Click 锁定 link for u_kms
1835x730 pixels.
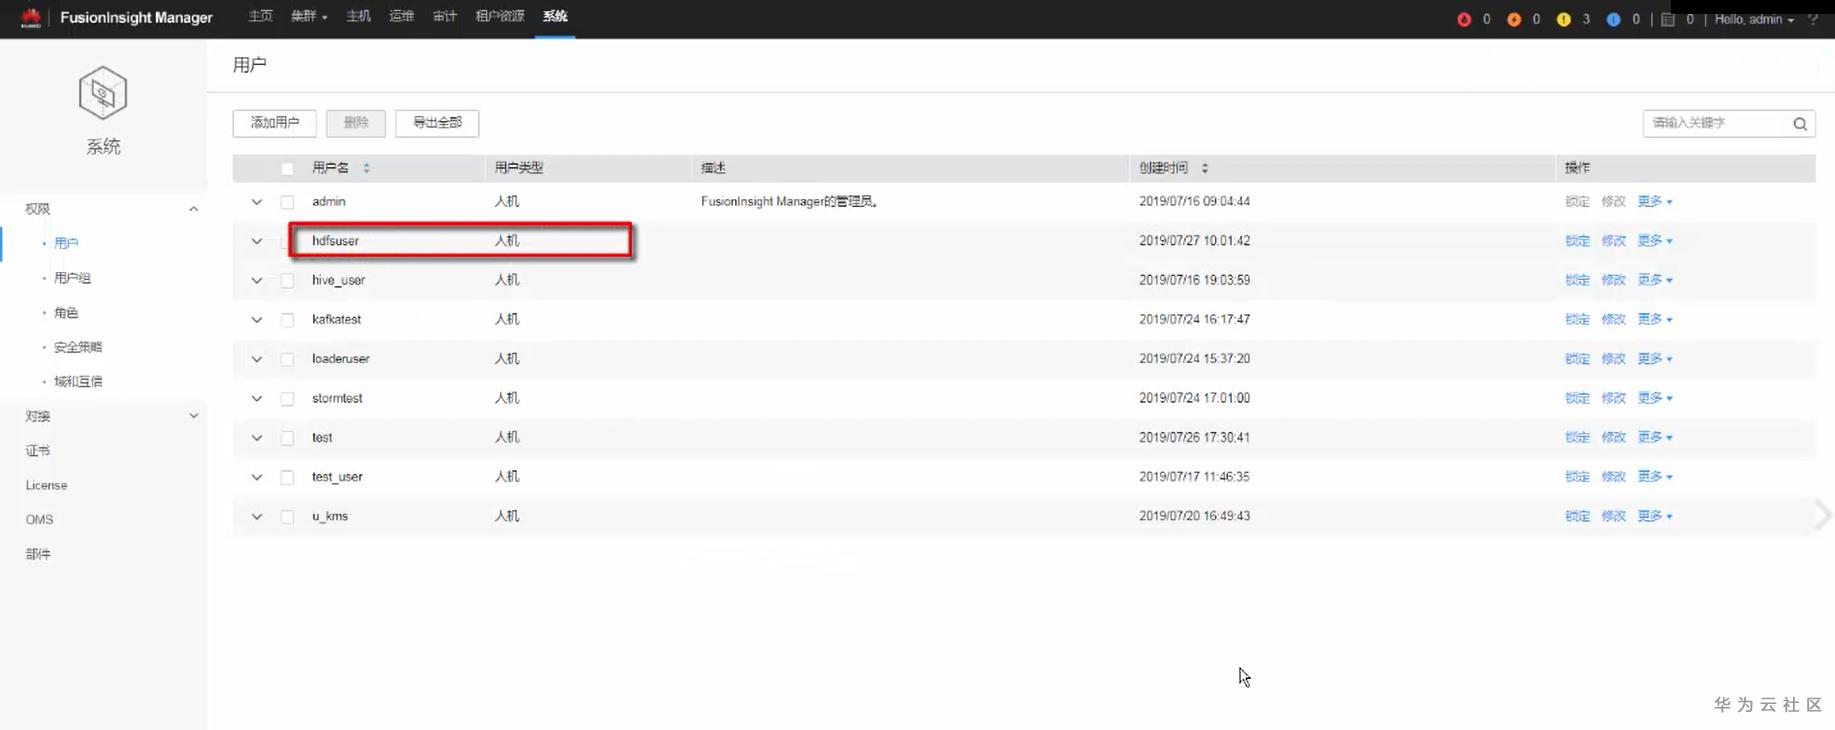(x=1577, y=517)
